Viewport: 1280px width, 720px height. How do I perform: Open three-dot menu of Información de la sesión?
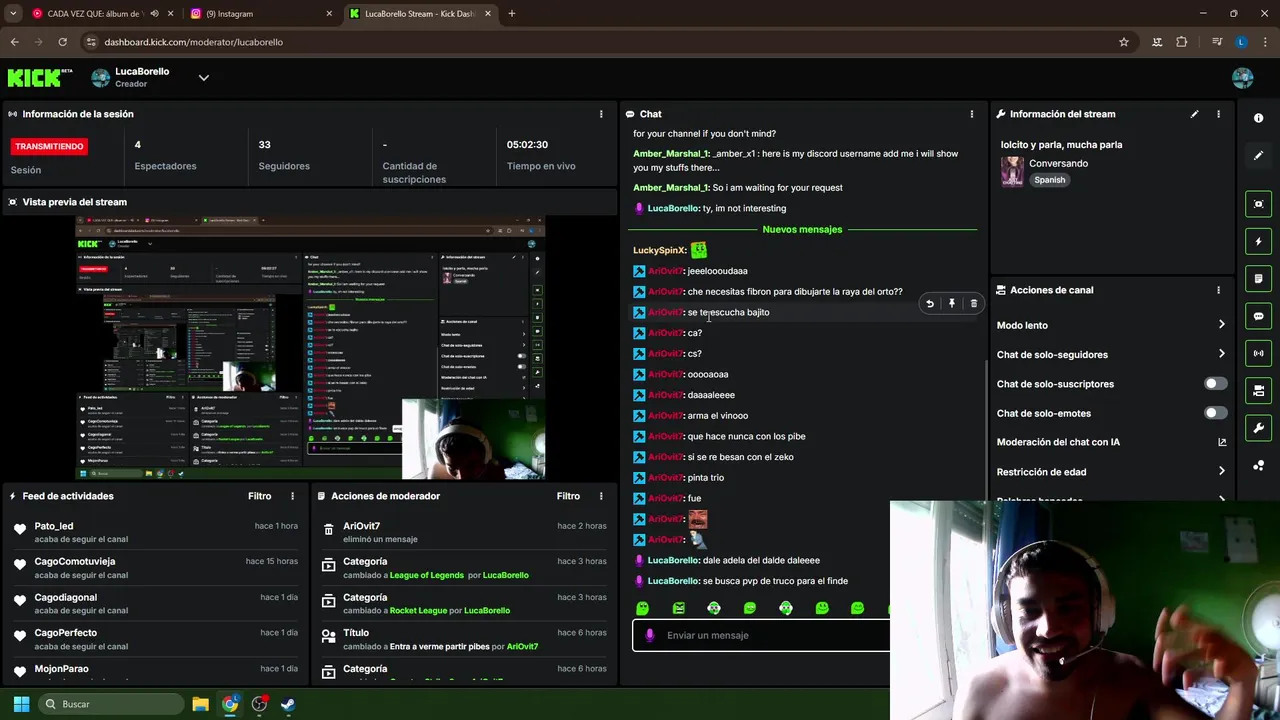[x=601, y=114]
